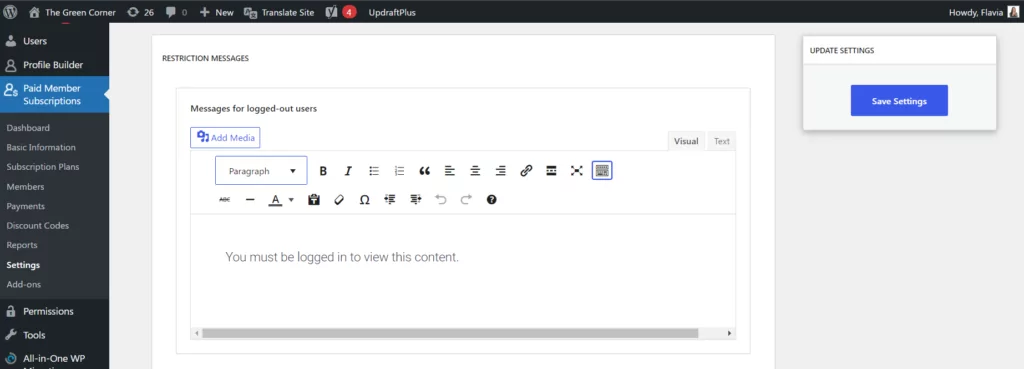Align text left
Screen dimensions: 1024x369
[x=450, y=170]
